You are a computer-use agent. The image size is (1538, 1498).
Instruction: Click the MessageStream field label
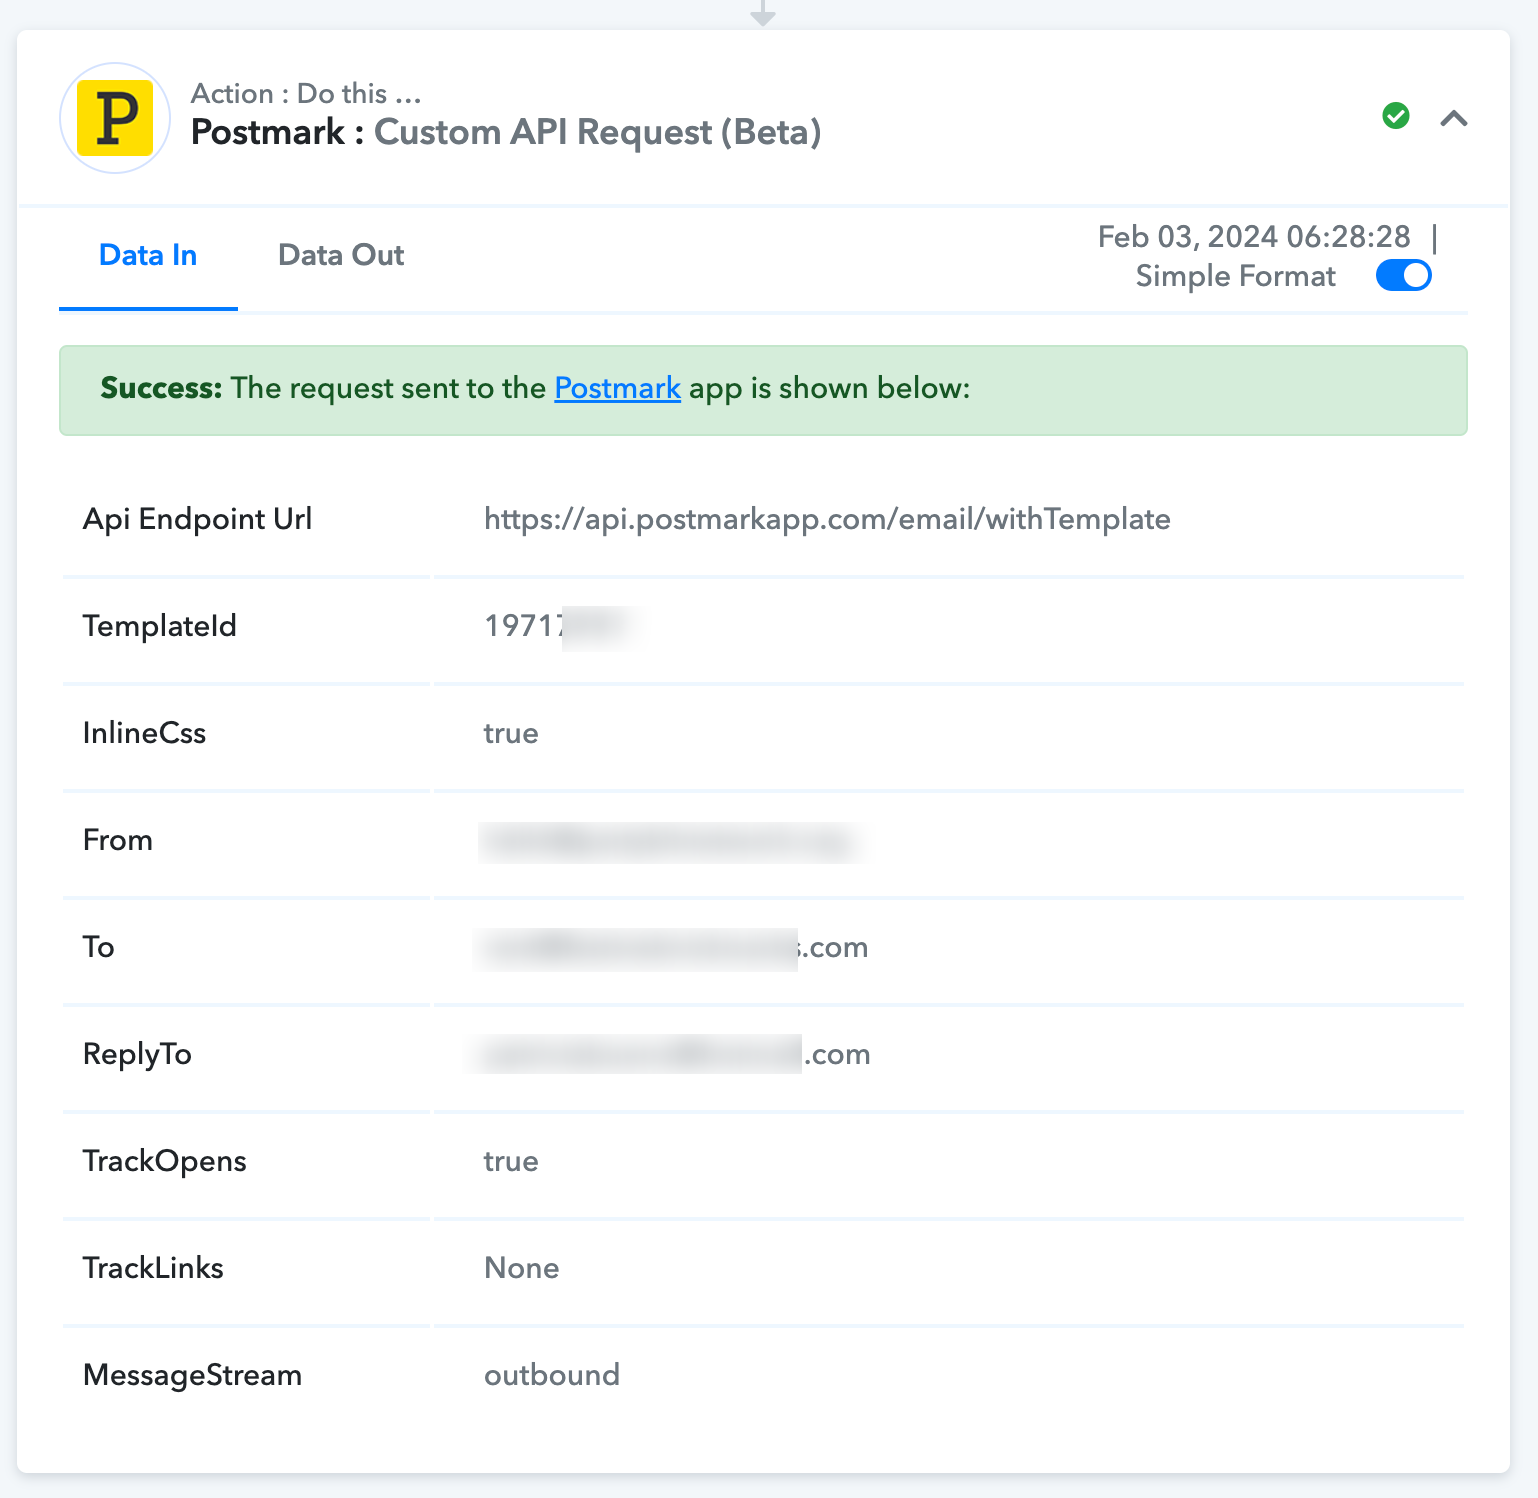pyautogui.click(x=192, y=1375)
